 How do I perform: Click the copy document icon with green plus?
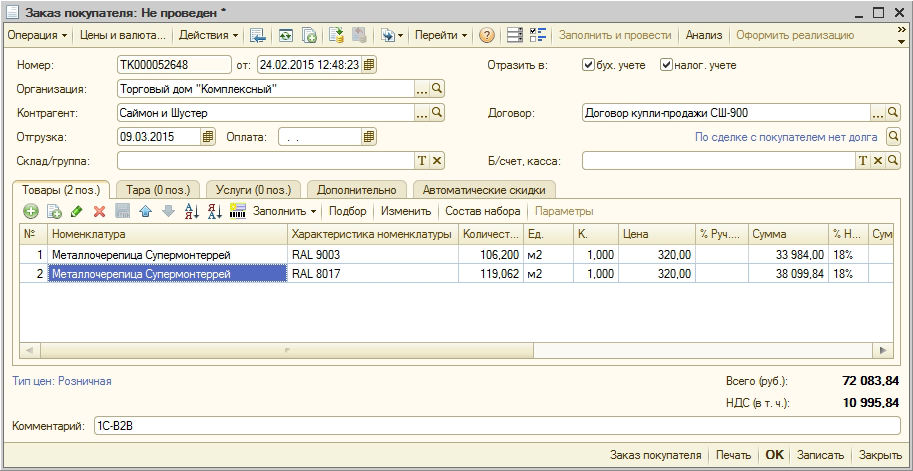pos(309,36)
